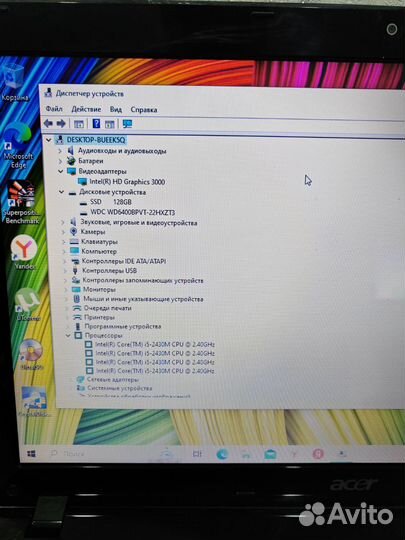Viewport: 405px width, 540px height.
Task: Open the Действие menu
Action: click(86, 109)
